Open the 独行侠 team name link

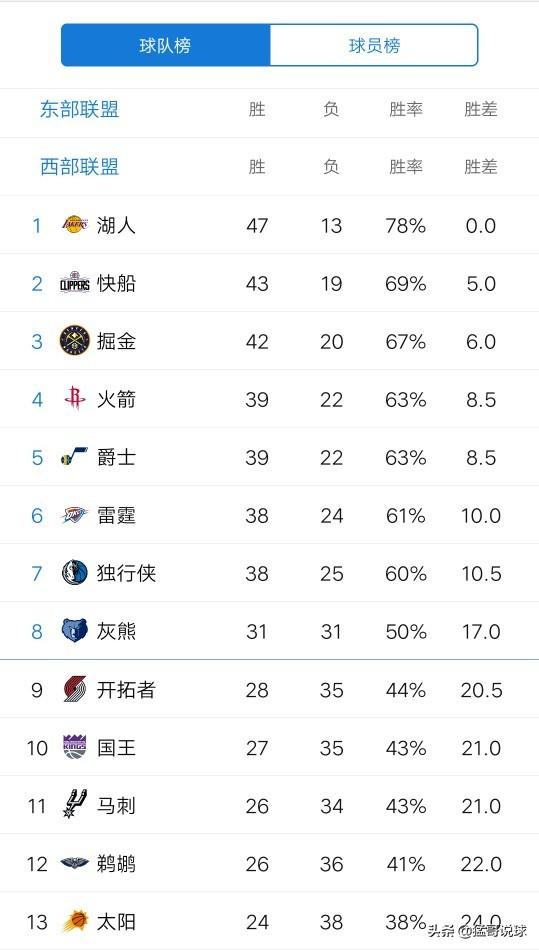pos(127,573)
